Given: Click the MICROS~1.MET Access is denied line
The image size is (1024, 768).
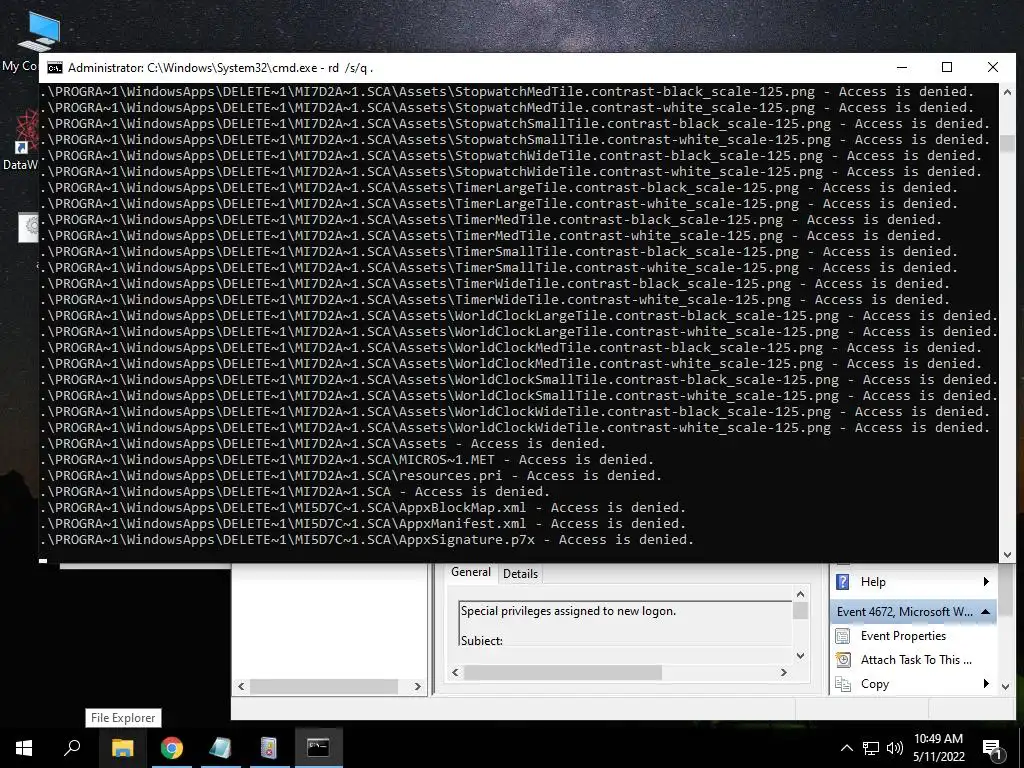Looking at the screenshot, I should (347, 459).
